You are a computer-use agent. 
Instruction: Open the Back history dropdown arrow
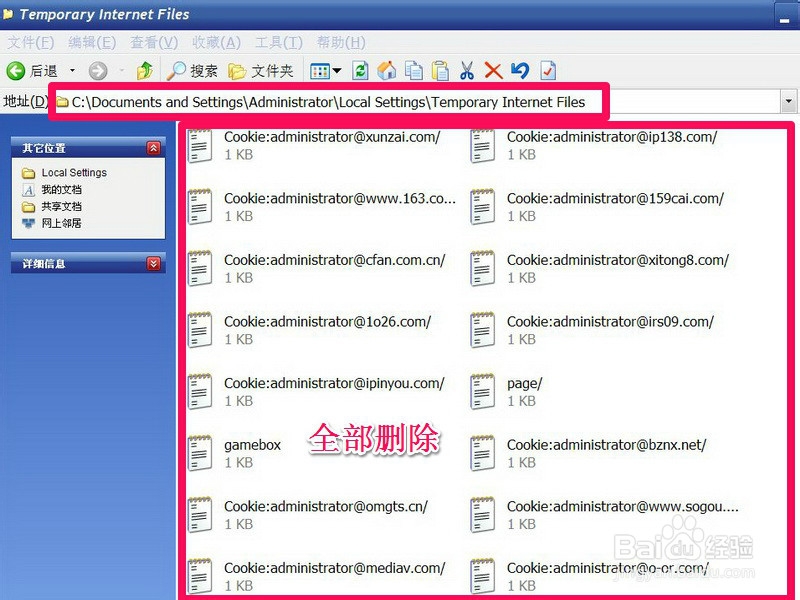72,70
